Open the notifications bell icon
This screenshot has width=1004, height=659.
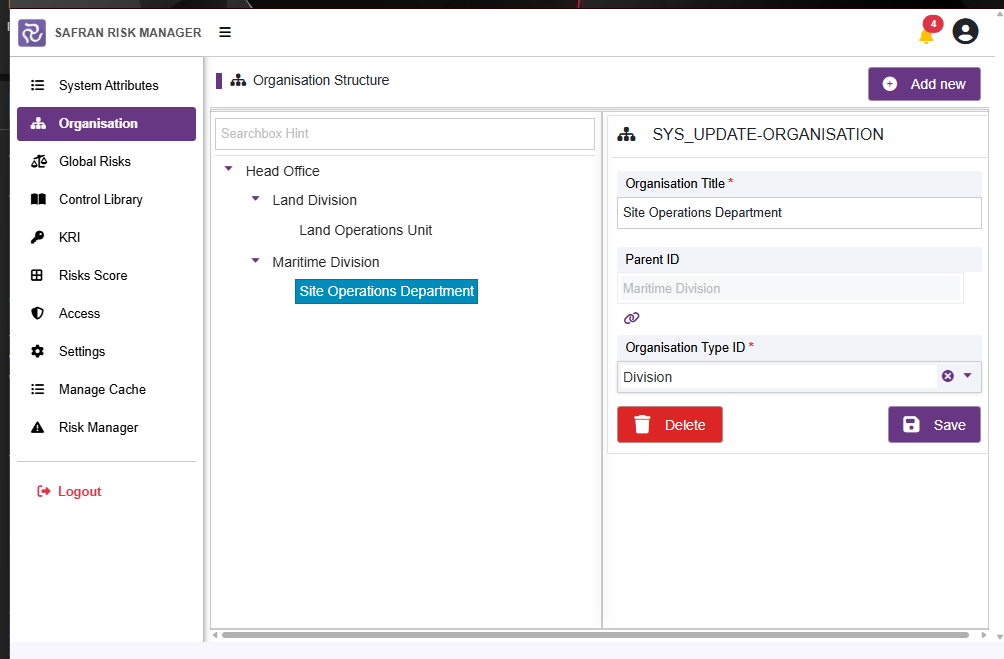tap(927, 33)
